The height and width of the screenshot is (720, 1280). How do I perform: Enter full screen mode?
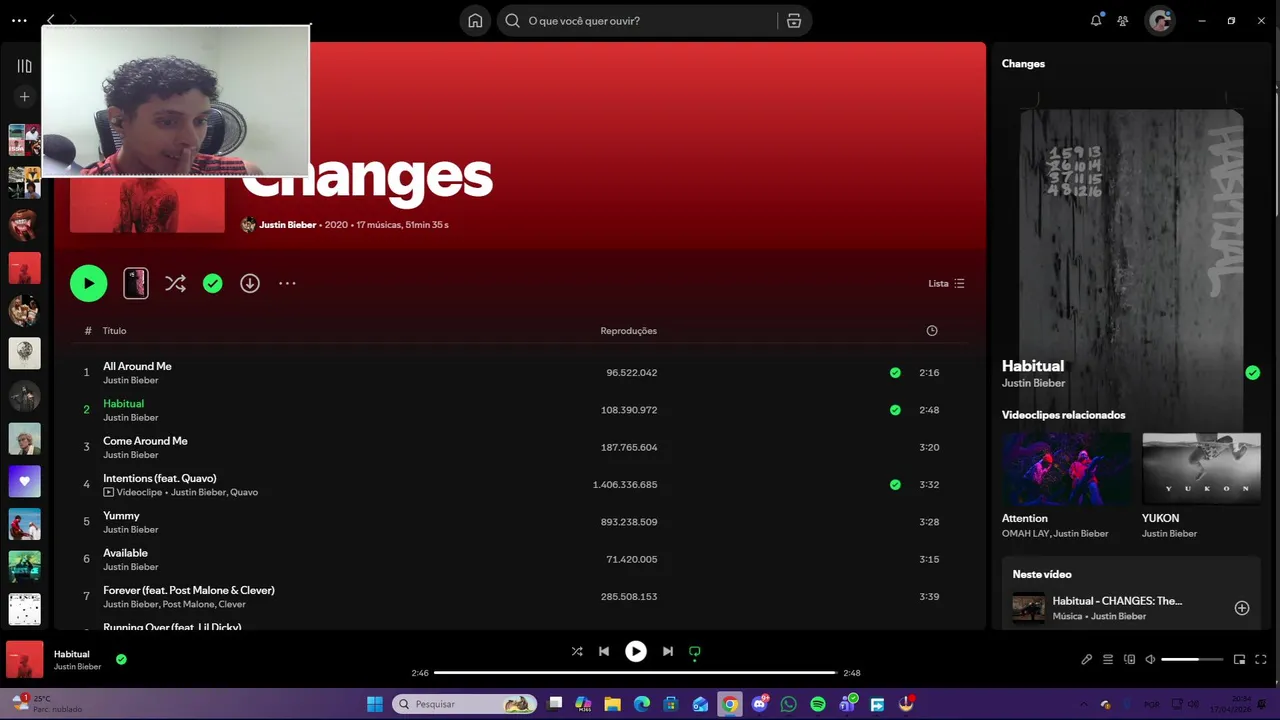(x=1261, y=660)
